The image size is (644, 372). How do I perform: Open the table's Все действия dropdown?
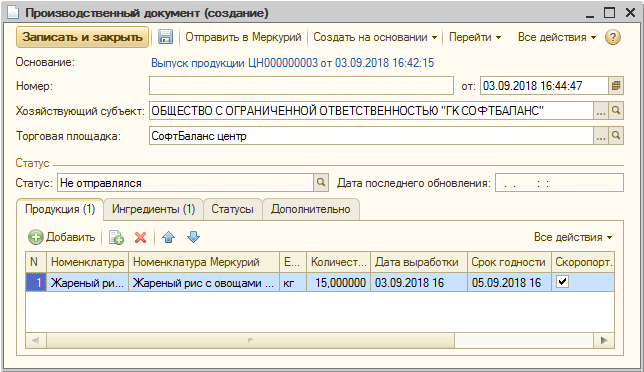(x=573, y=237)
